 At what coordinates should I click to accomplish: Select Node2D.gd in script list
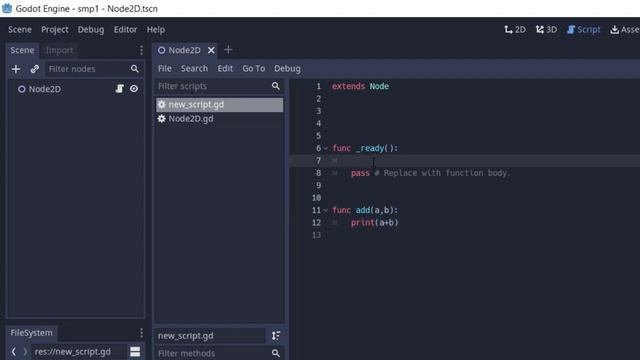pyautogui.click(x=220, y=119)
